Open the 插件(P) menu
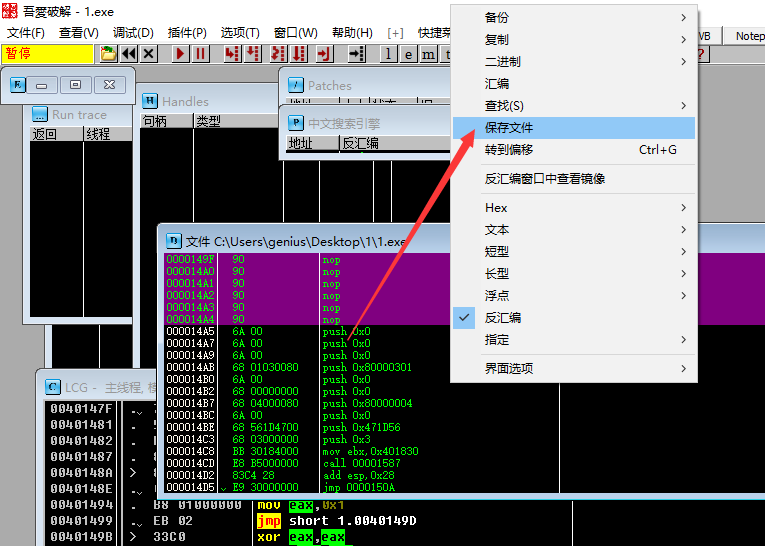 coord(187,33)
